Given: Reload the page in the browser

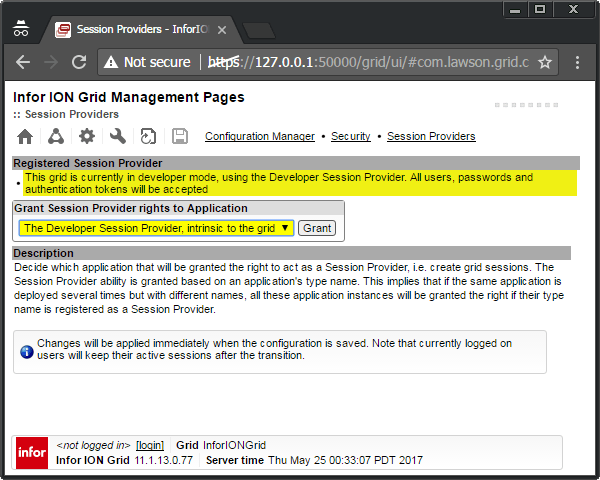Looking at the screenshot, I should coord(80,62).
